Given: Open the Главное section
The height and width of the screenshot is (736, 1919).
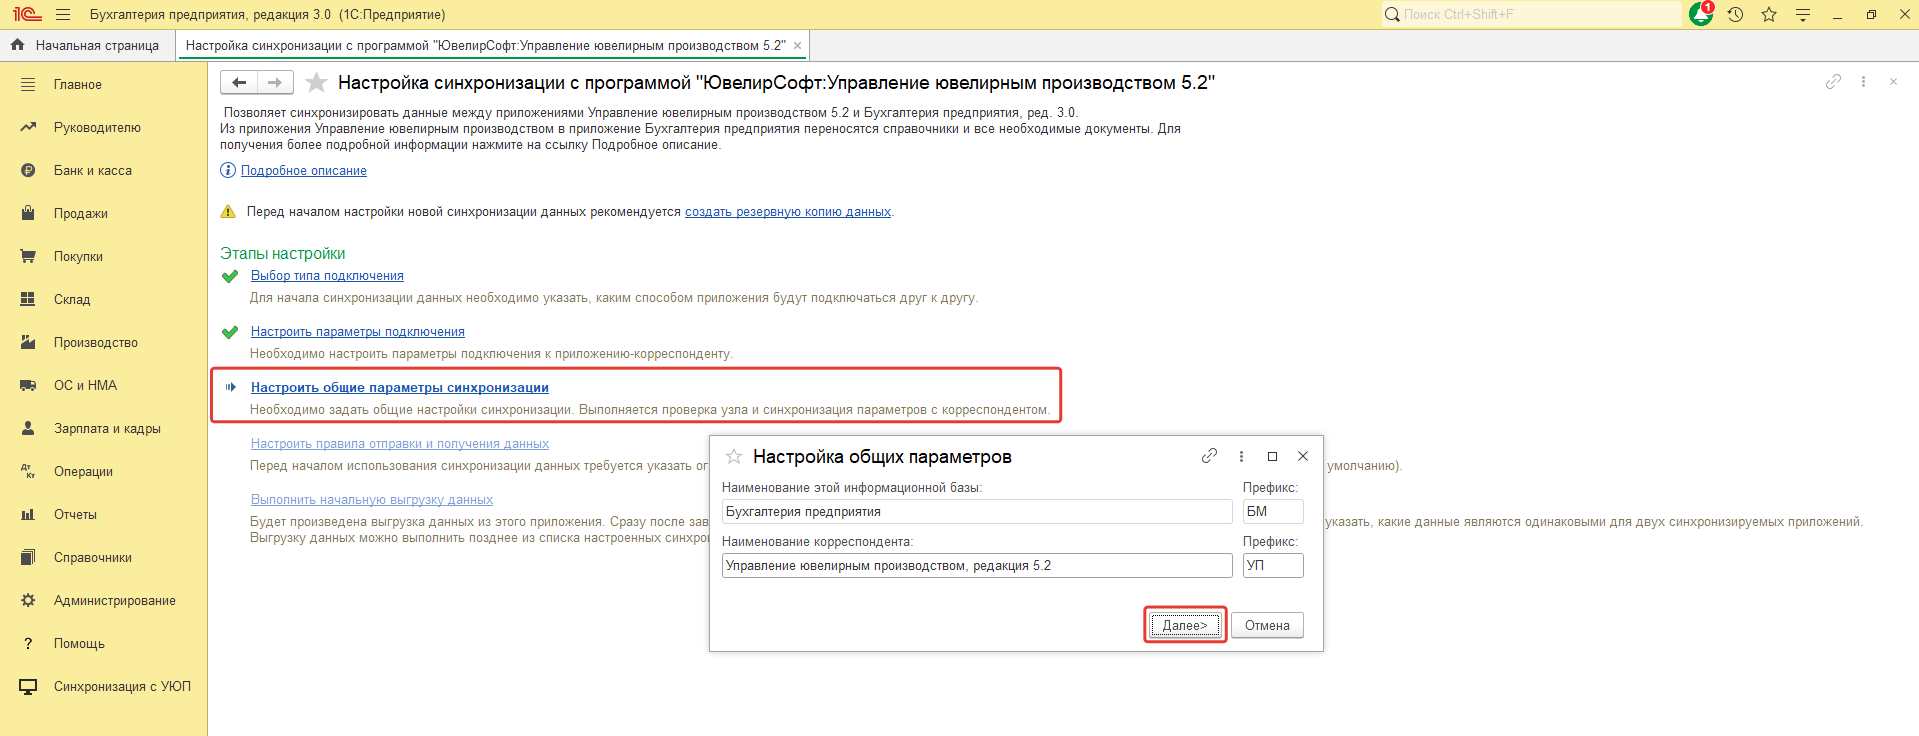Looking at the screenshot, I should 78,85.
